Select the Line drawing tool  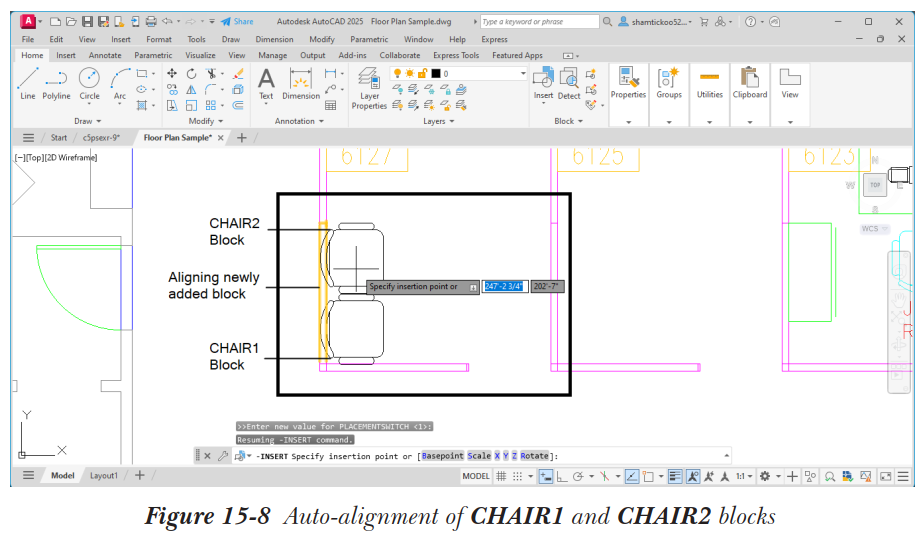tap(28, 83)
